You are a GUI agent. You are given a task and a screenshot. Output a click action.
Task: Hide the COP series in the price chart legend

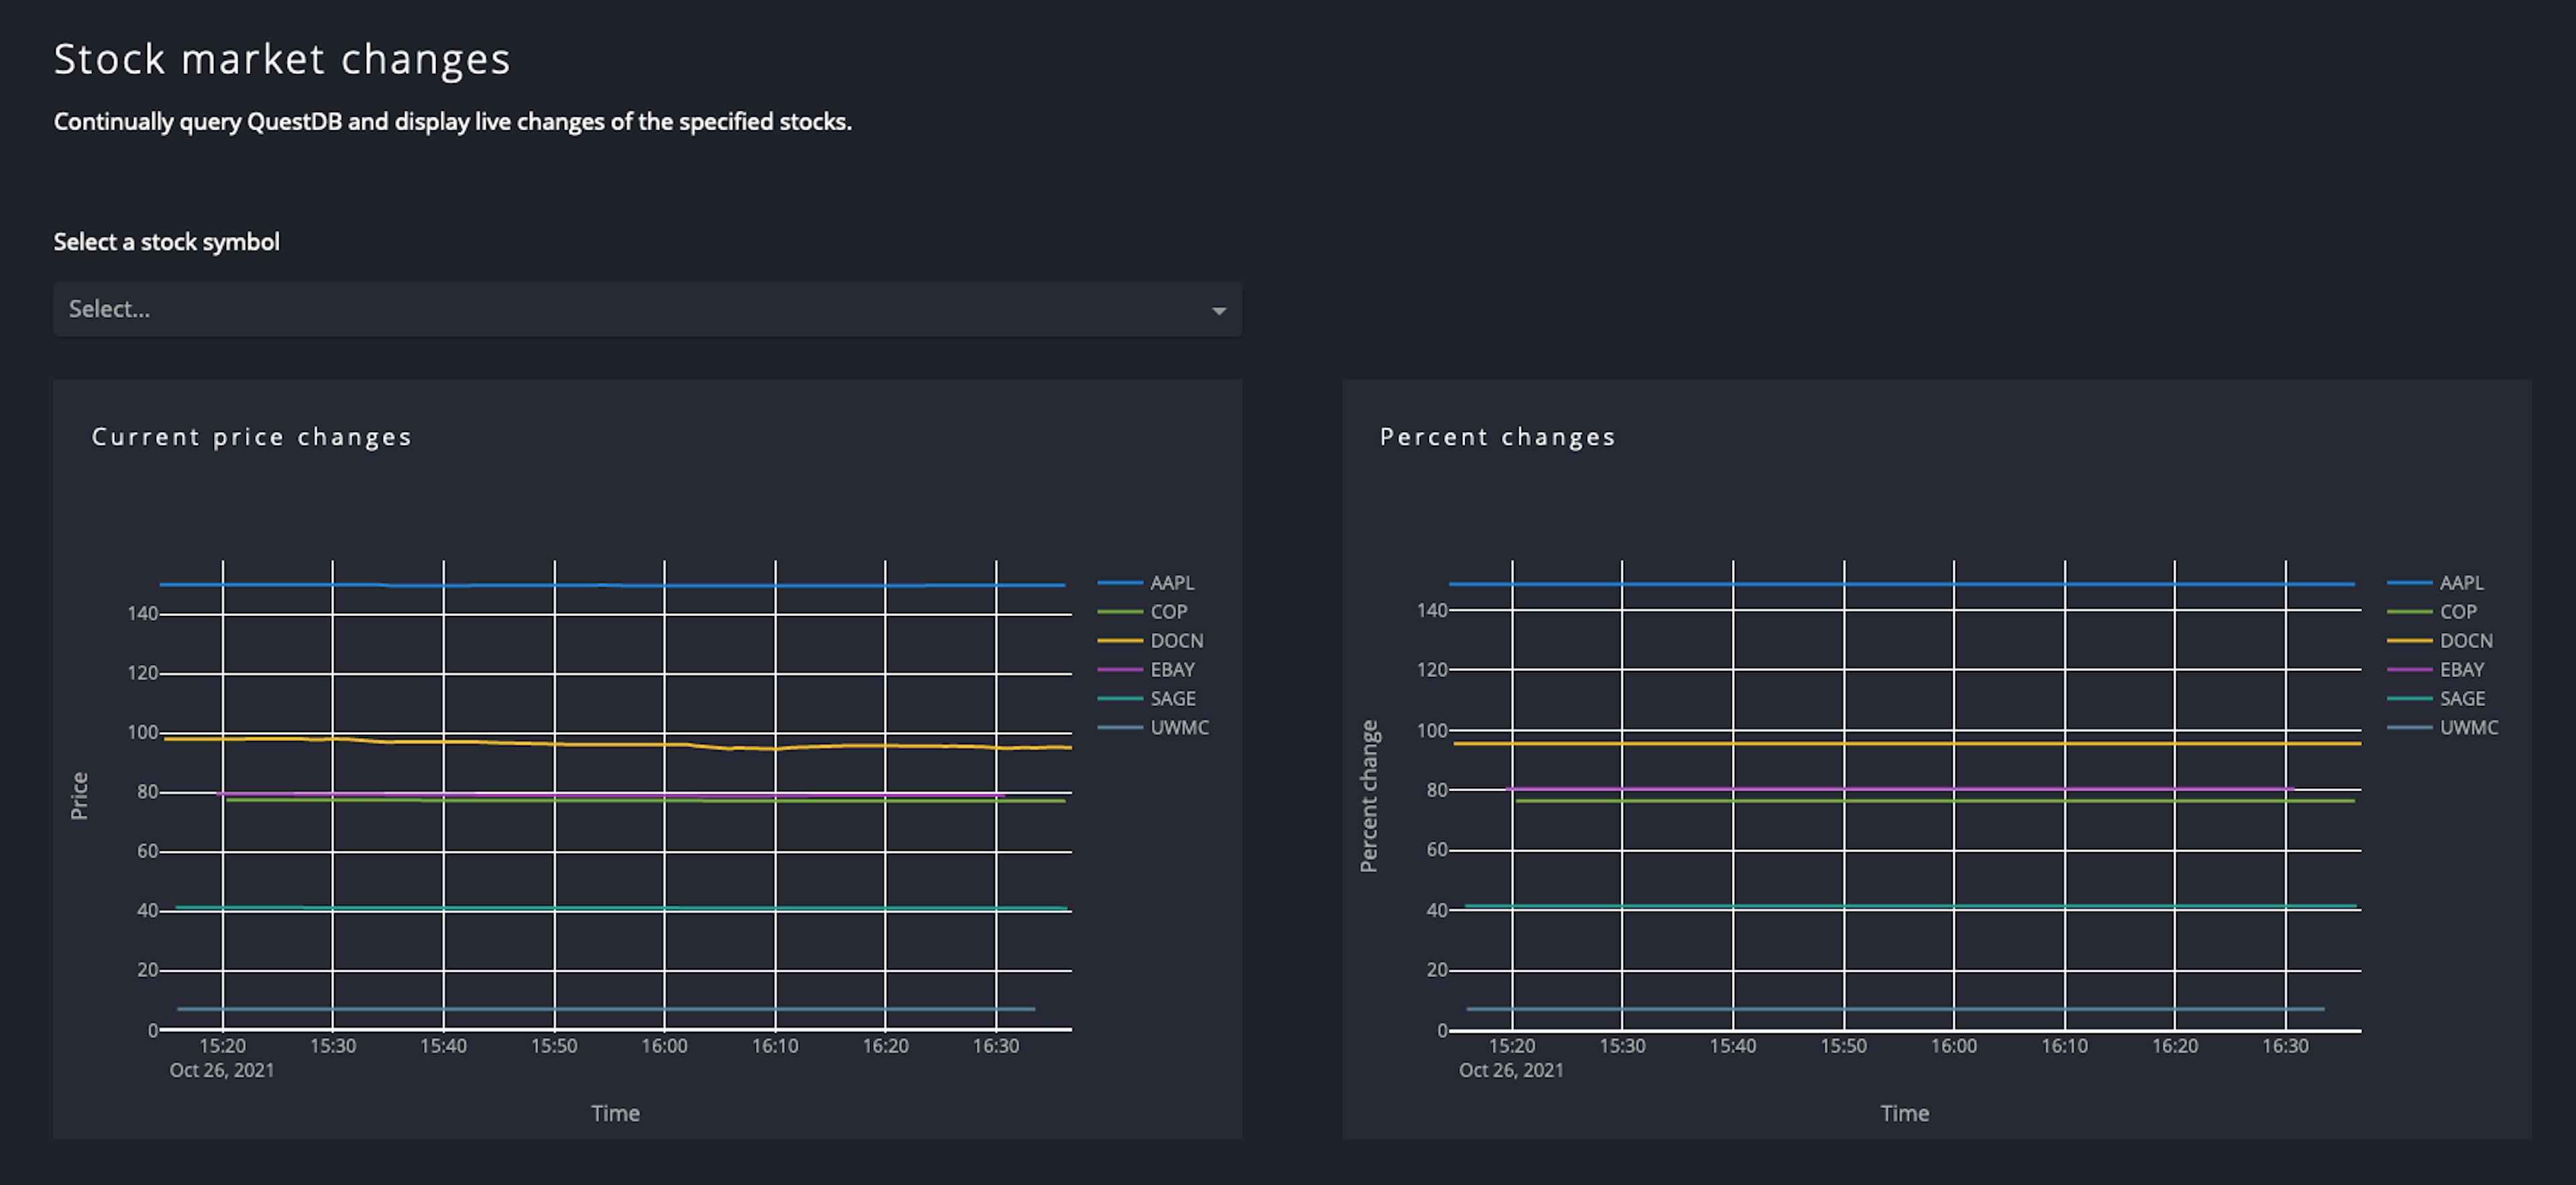[1168, 611]
